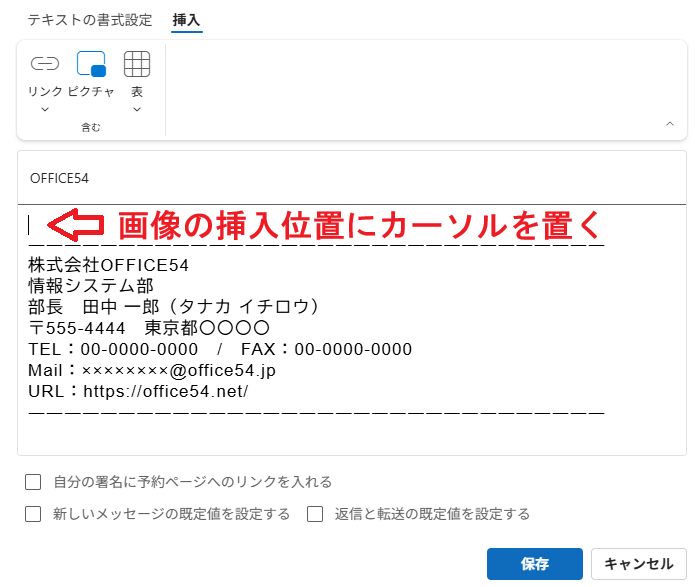The height and width of the screenshot is (587, 695).
Task: Expand the リンク dropdown chevron
Action: (45, 109)
